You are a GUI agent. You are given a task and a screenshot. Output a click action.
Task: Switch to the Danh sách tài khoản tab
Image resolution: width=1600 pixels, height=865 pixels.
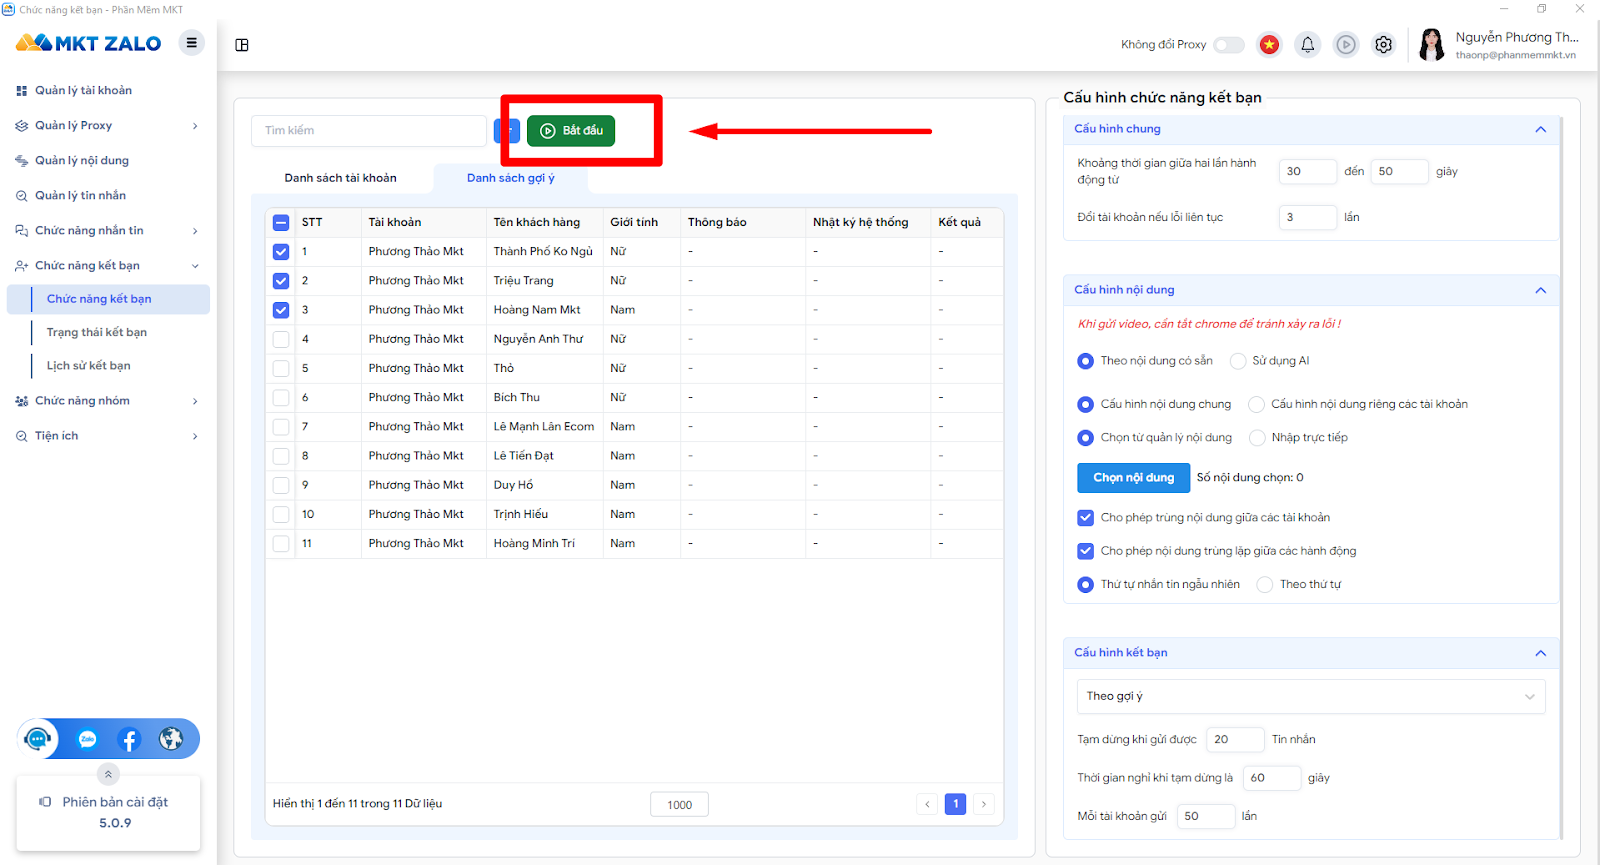tap(340, 178)
